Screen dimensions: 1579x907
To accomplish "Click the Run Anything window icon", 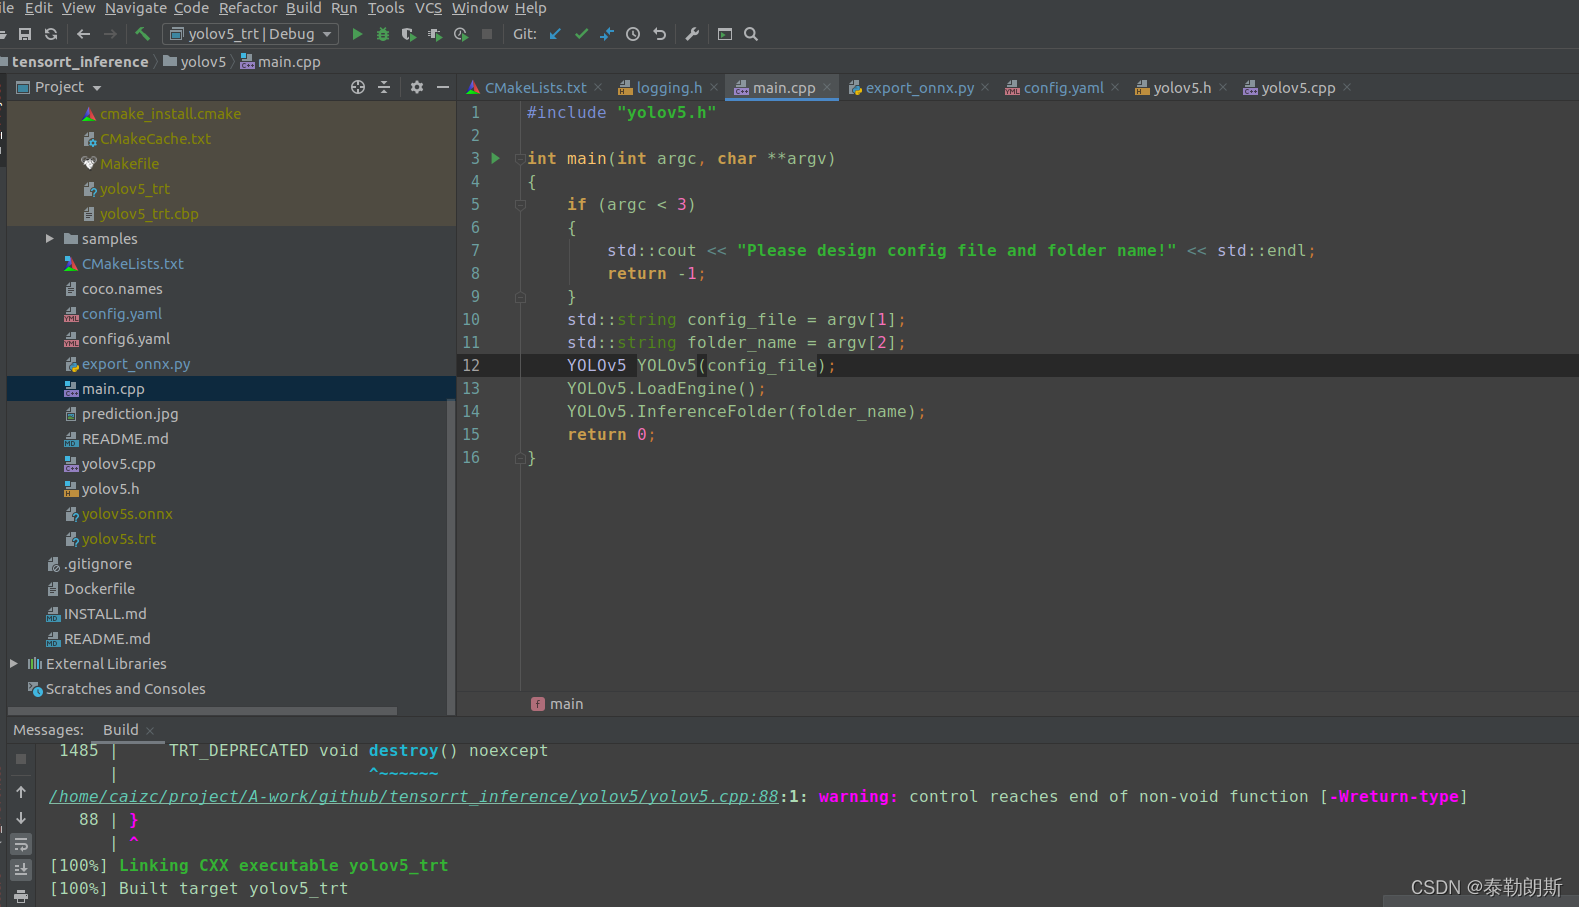I will (x=725, y=34).
